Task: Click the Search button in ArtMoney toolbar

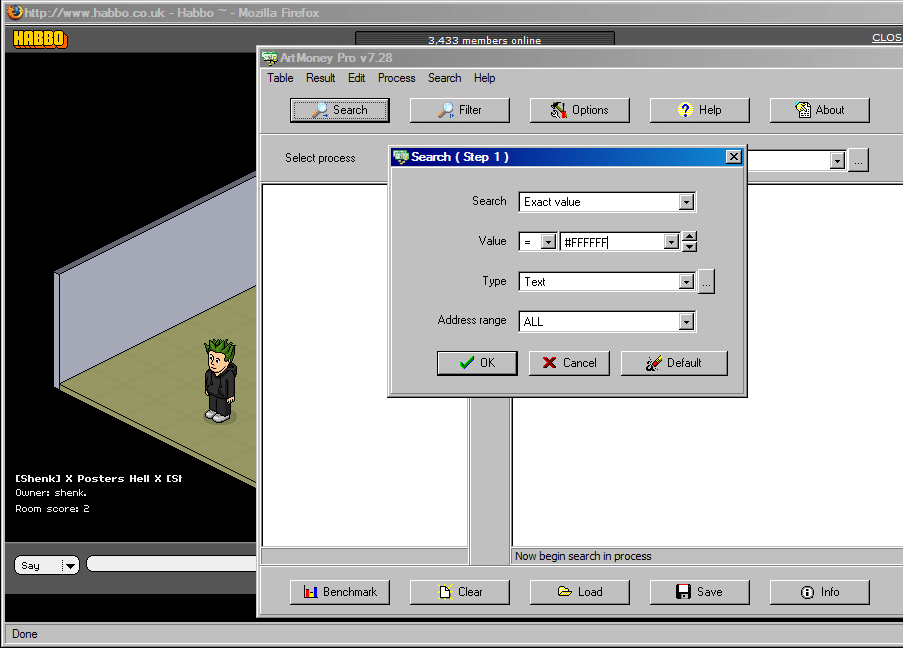Action: coord(340,110)
